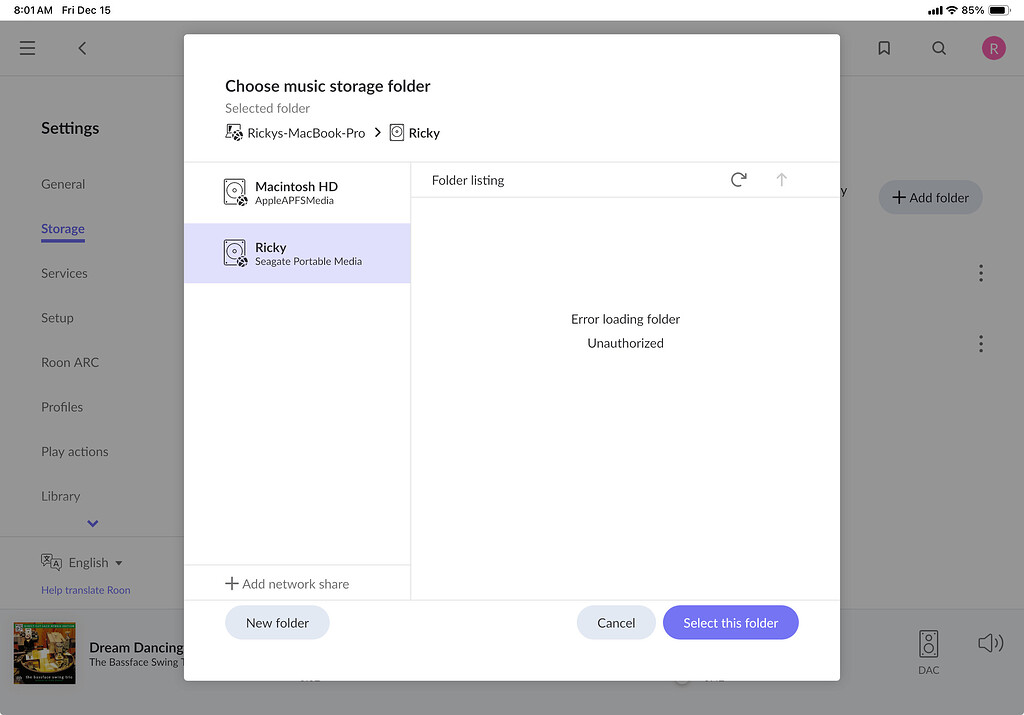This screenshot has width=1024, height=715.
Task: Click the Help translate Roon link
Action: 85,590
